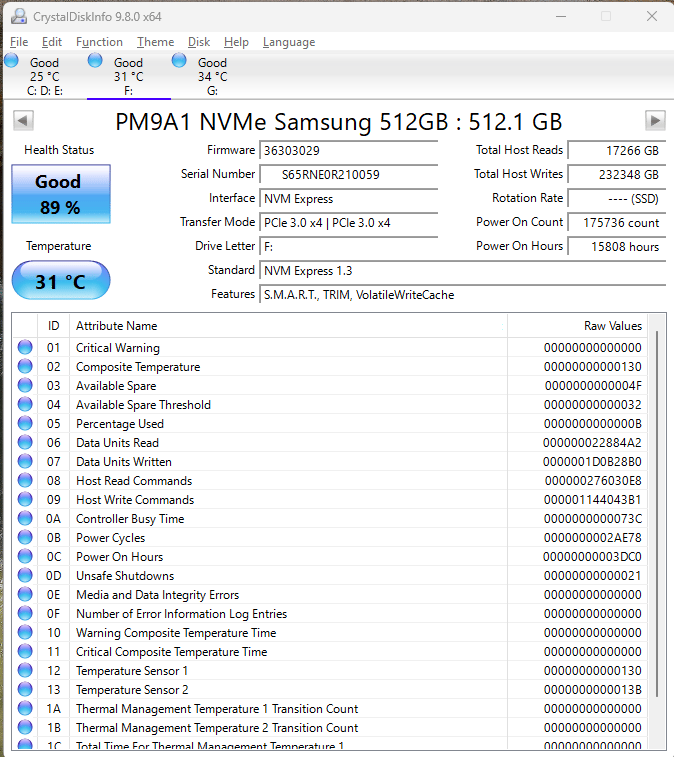
Task: Click the 31 °C temperature button
Action: pyautogui.click(x=61, y=280)
